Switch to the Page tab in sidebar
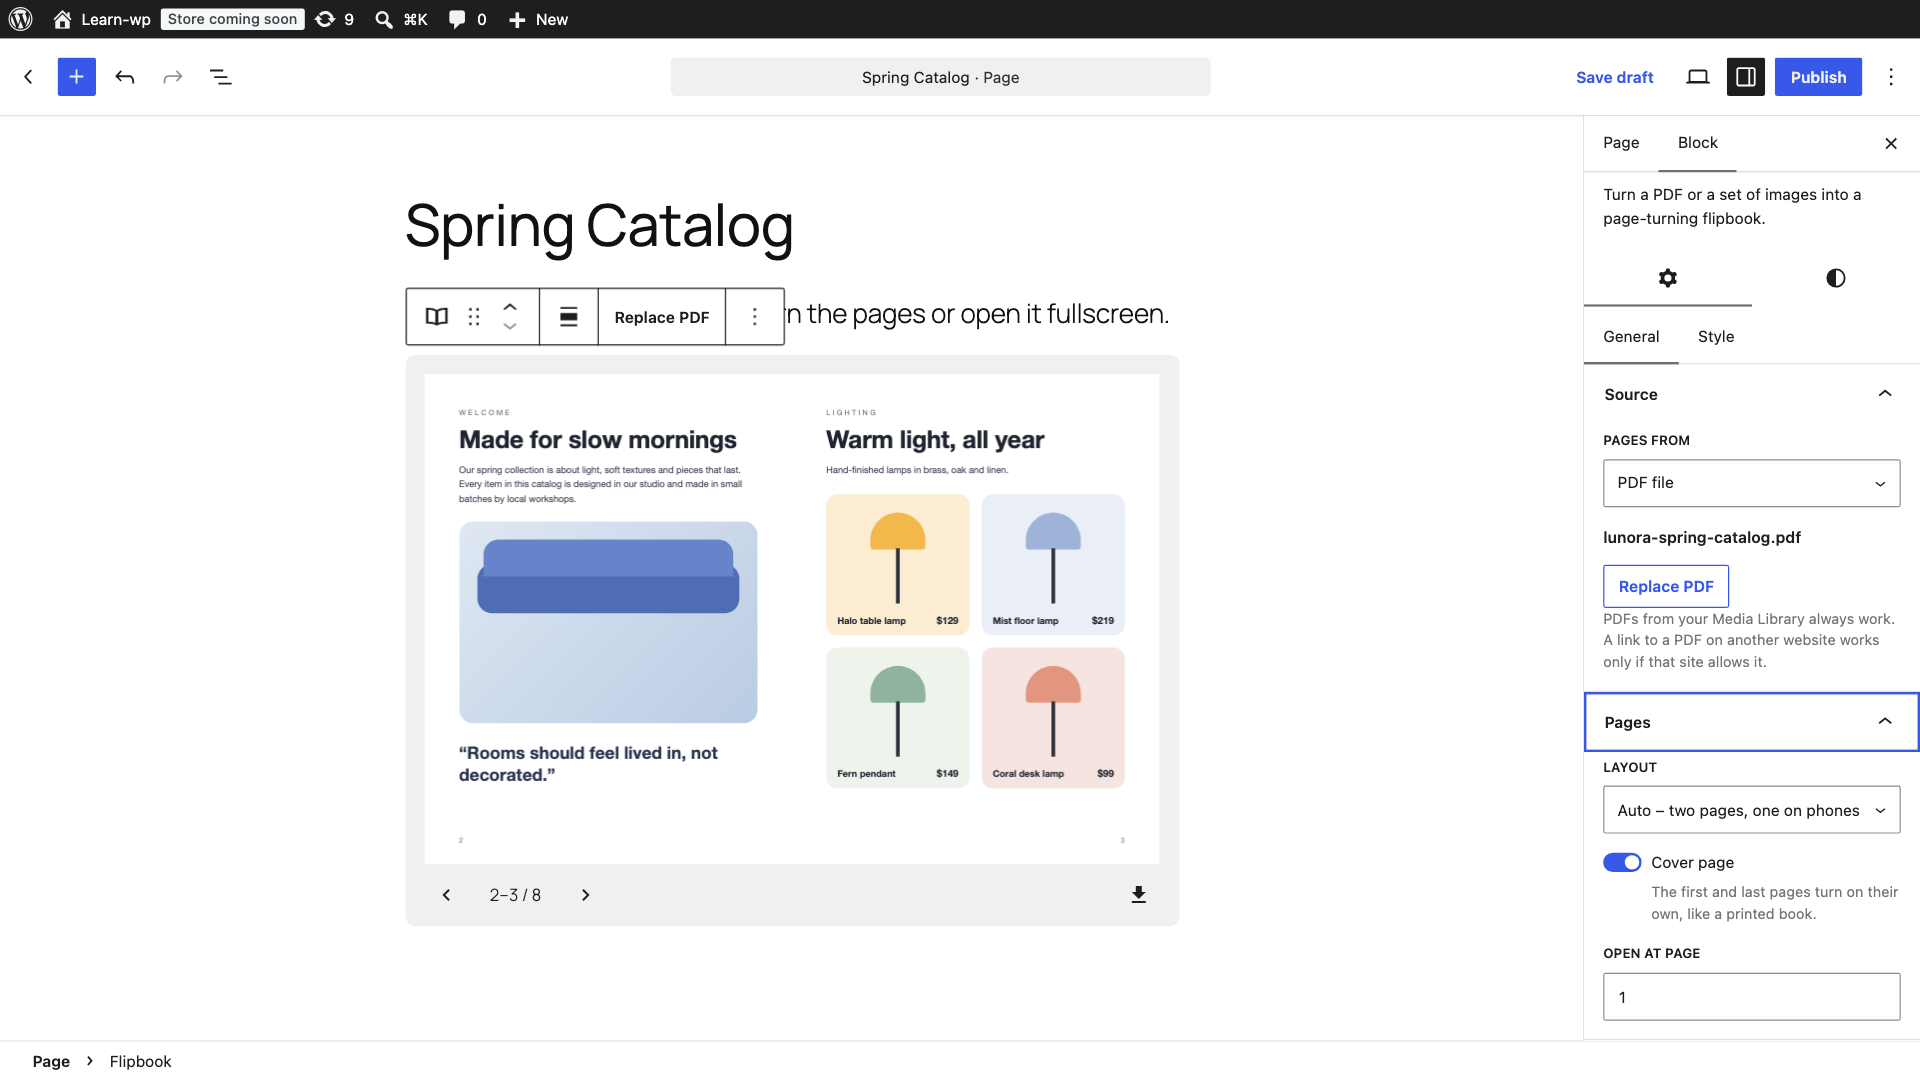Image resolution: width=1920 pixels, height=1080 pixels. pos(1621,143)
